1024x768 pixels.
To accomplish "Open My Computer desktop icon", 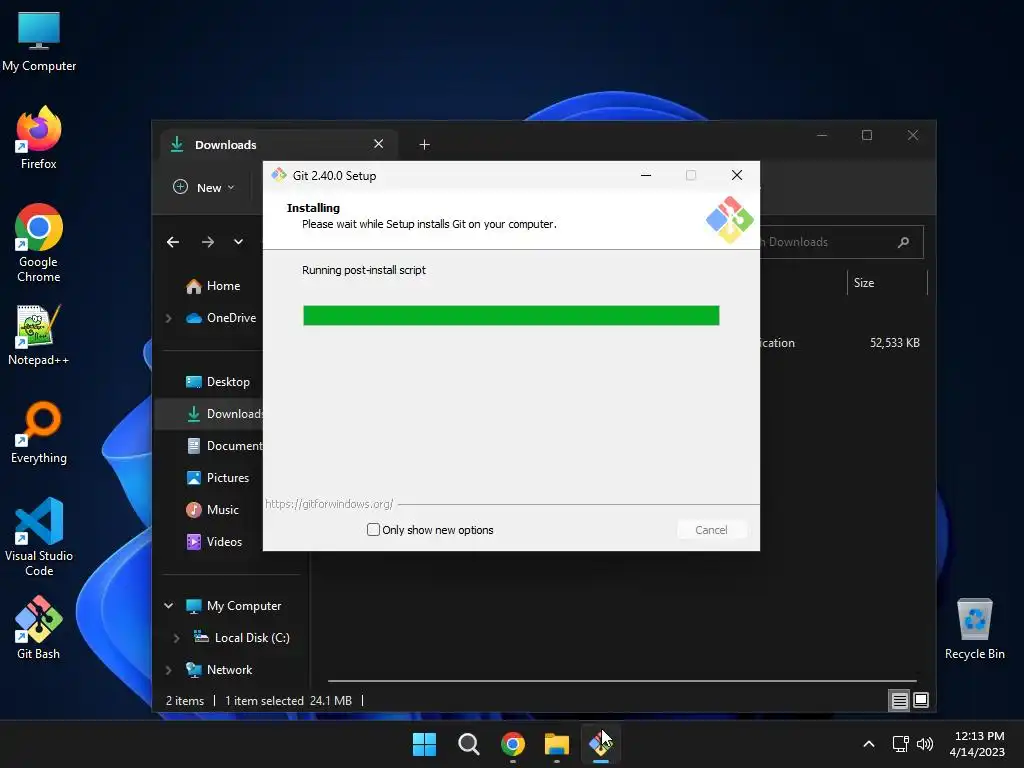I will coord(39,42).
